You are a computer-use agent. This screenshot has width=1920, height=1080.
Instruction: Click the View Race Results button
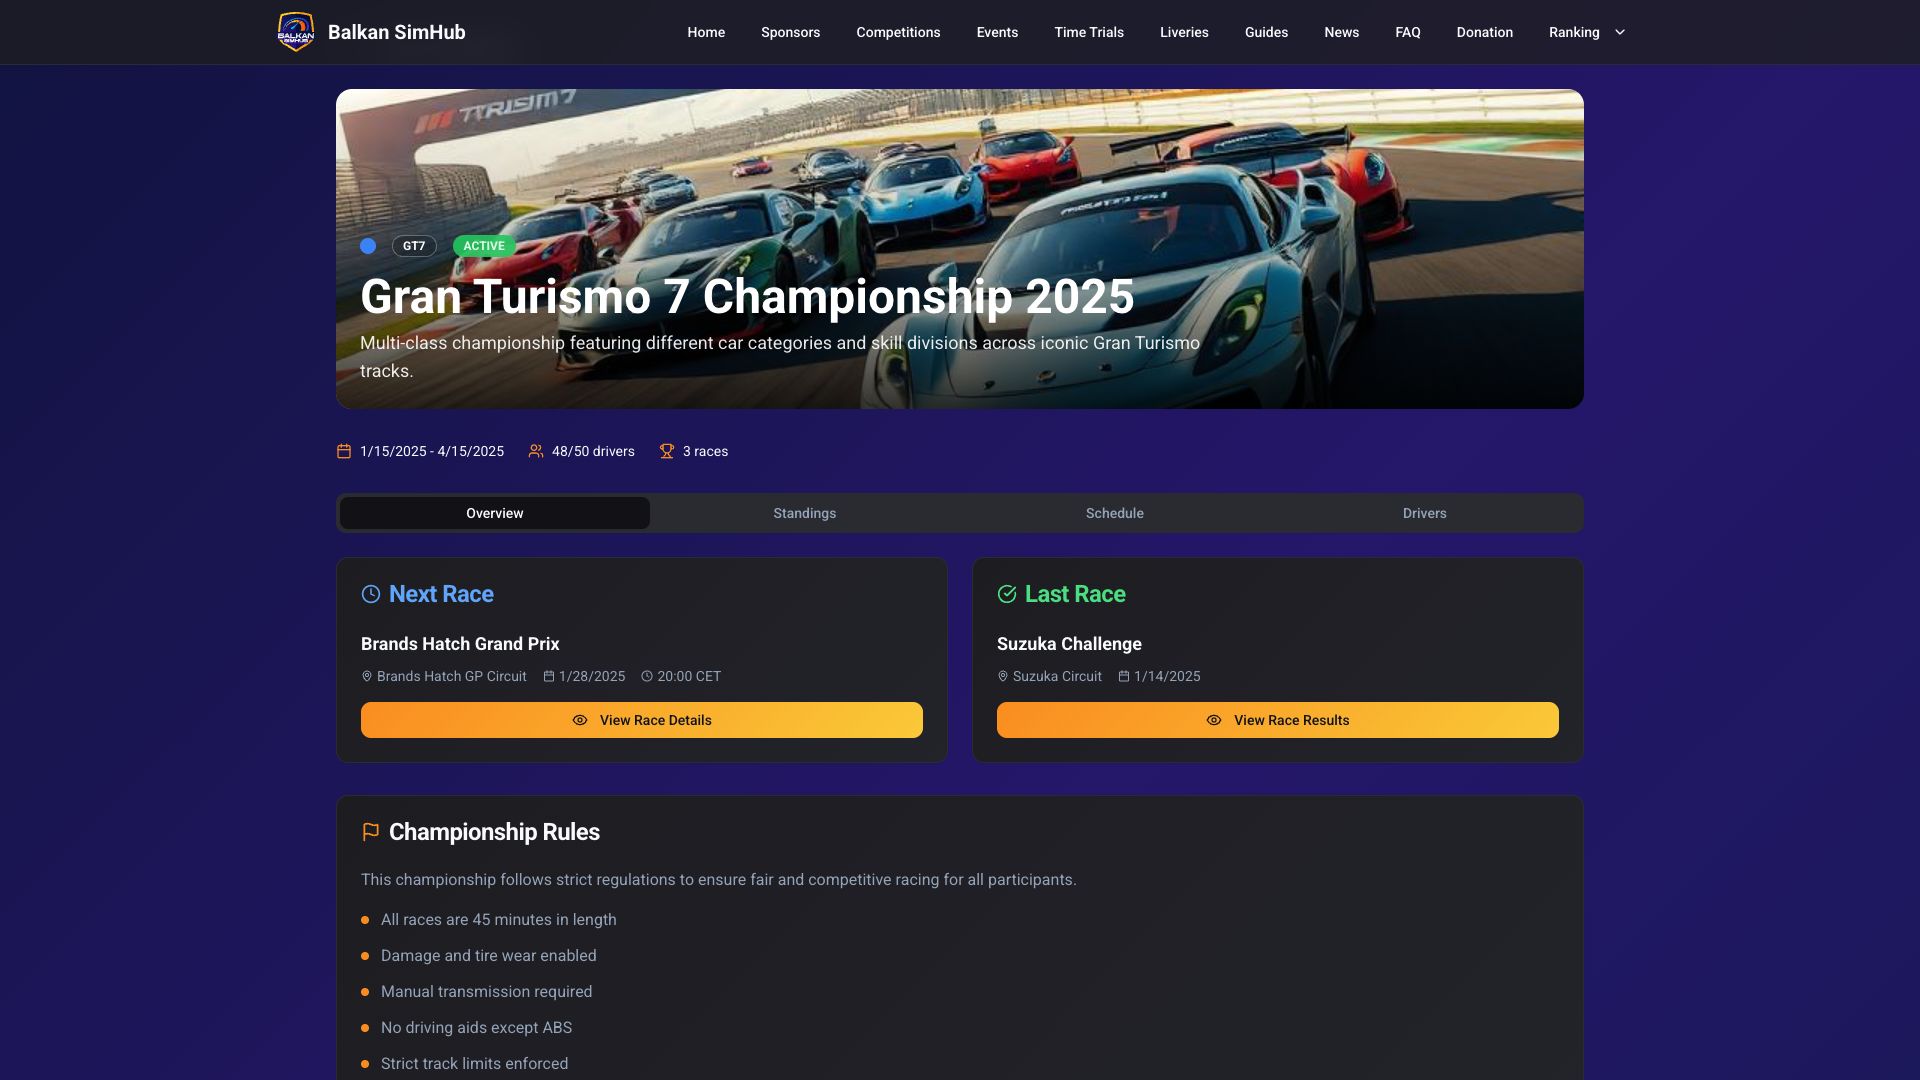tap(1278, 720)
